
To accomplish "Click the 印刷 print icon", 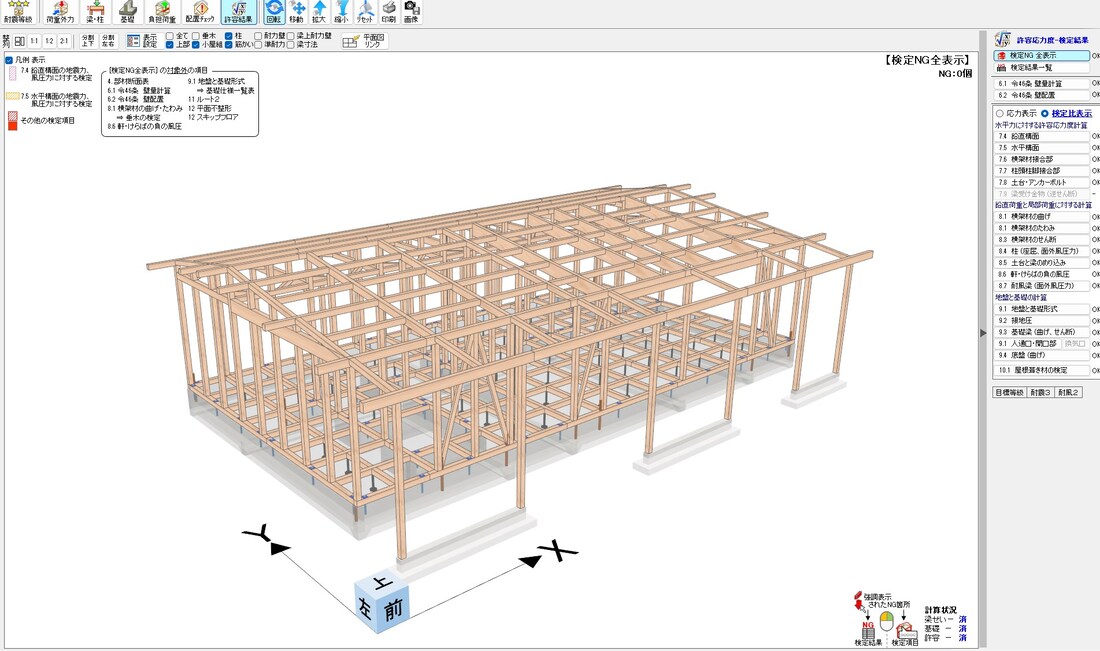I will (389, 12).
